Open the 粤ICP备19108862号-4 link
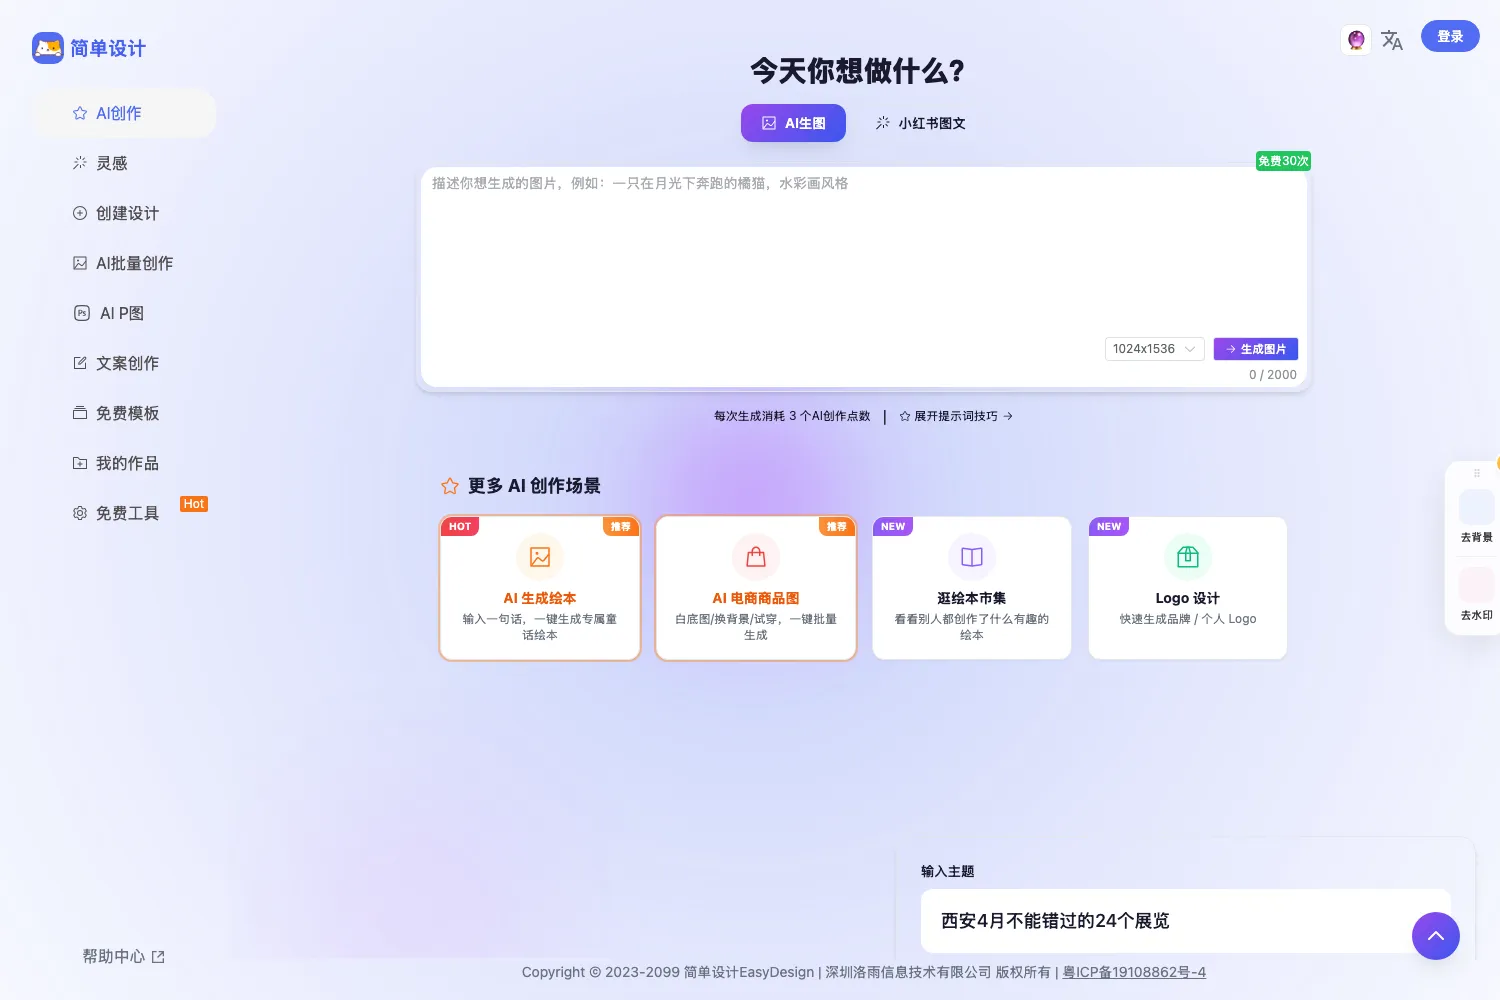1500x1000 pixels. tap(1134, 972)
